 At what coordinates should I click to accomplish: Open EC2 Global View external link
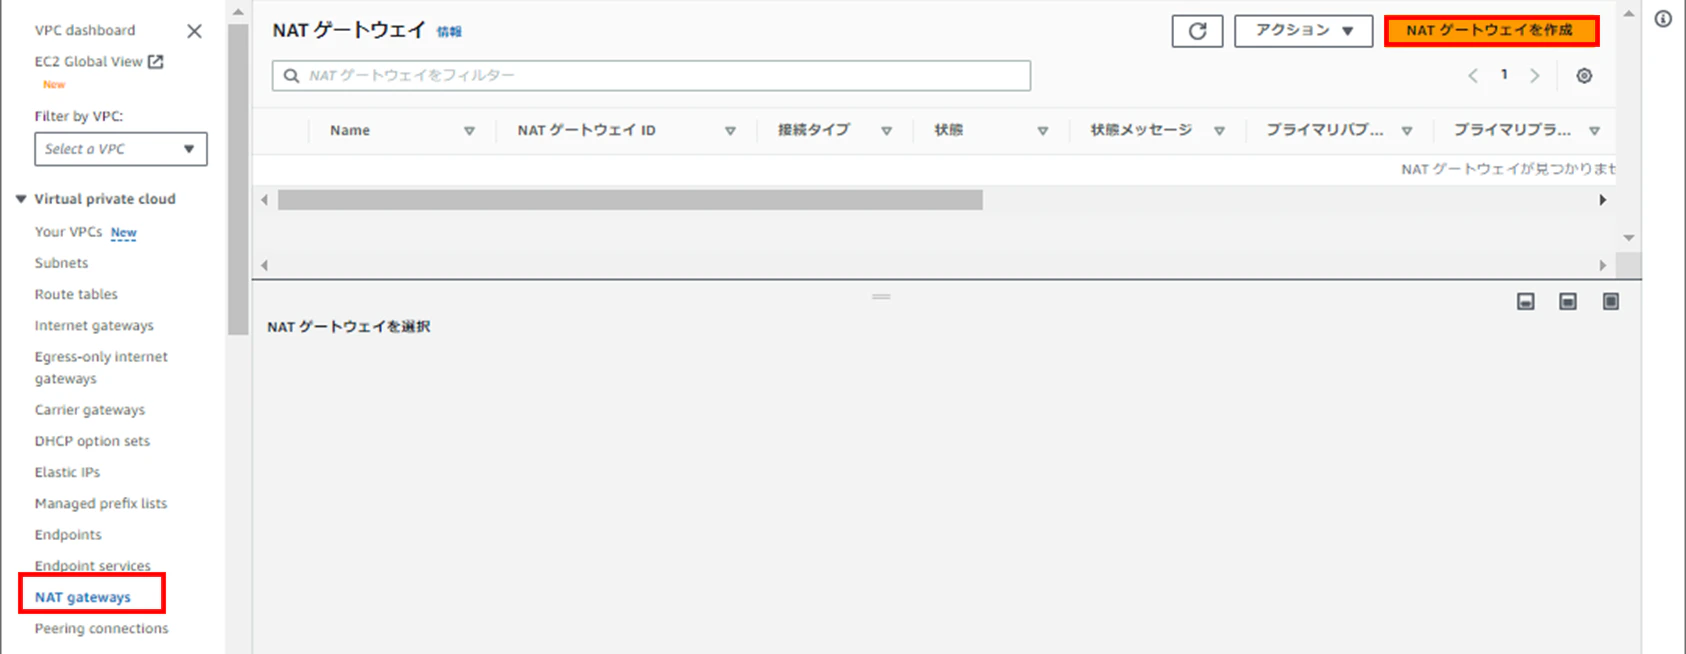click(99, 62)
